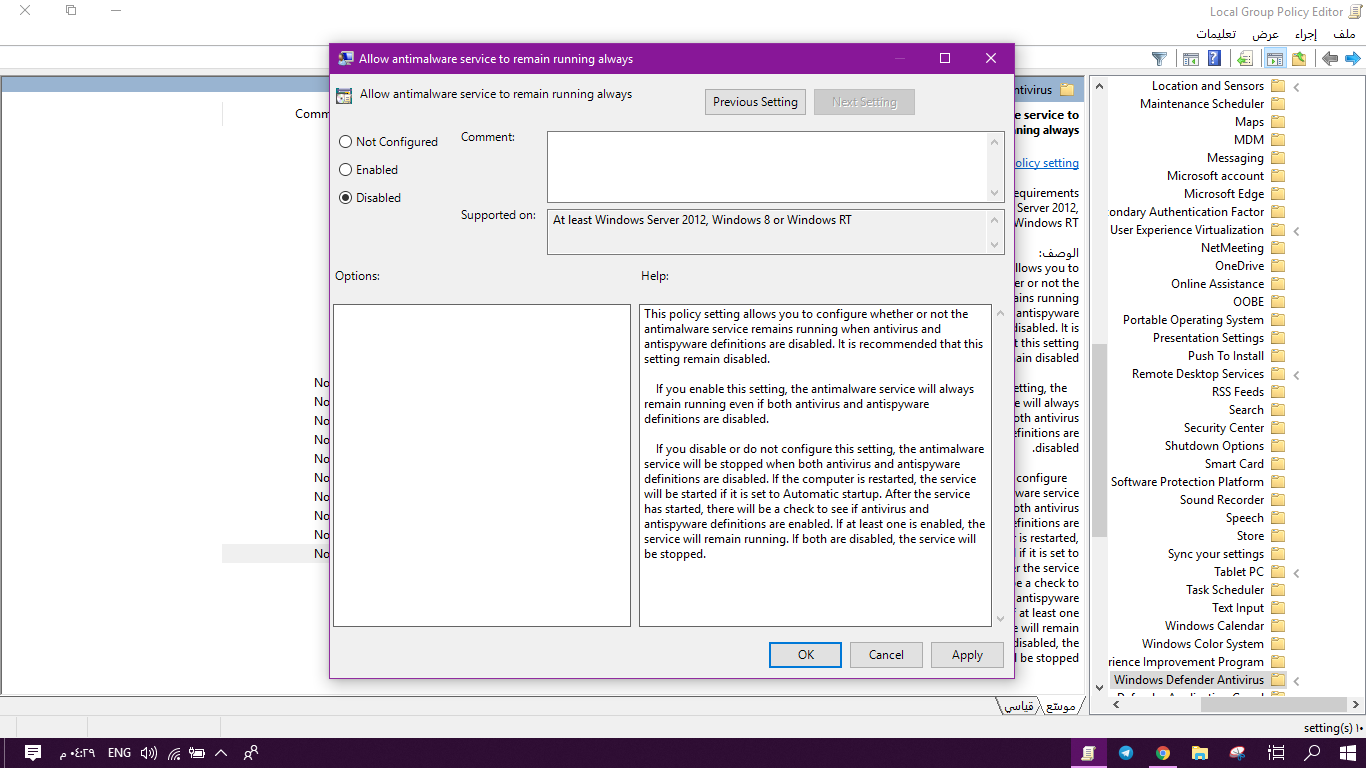Click the Up one level folder icon

coord(1298,59)
